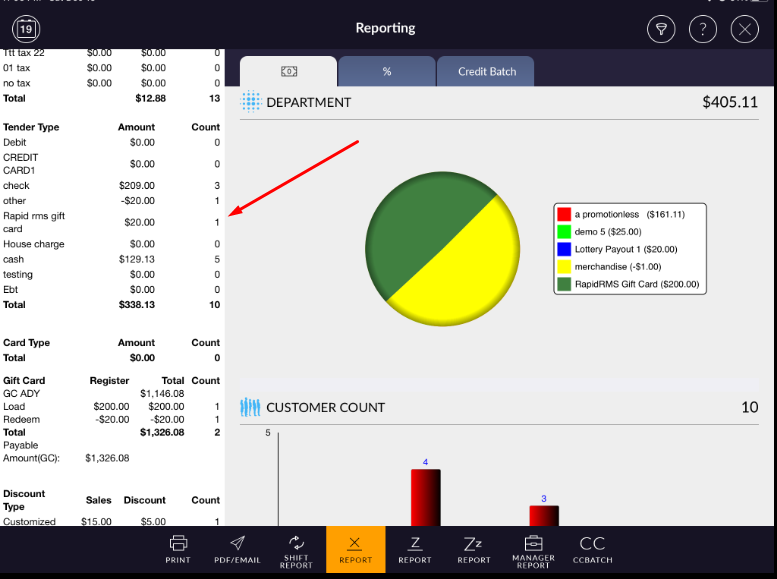The width and height of the screenshot is (777, 579).
Task: Tap the Print icon
Action: tap(178, 549)
